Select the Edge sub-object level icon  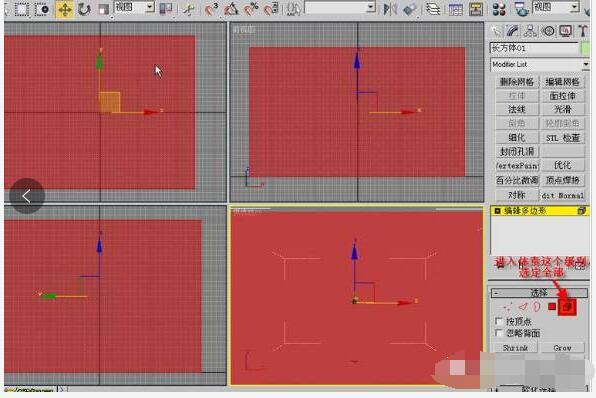tap(523, 306)
